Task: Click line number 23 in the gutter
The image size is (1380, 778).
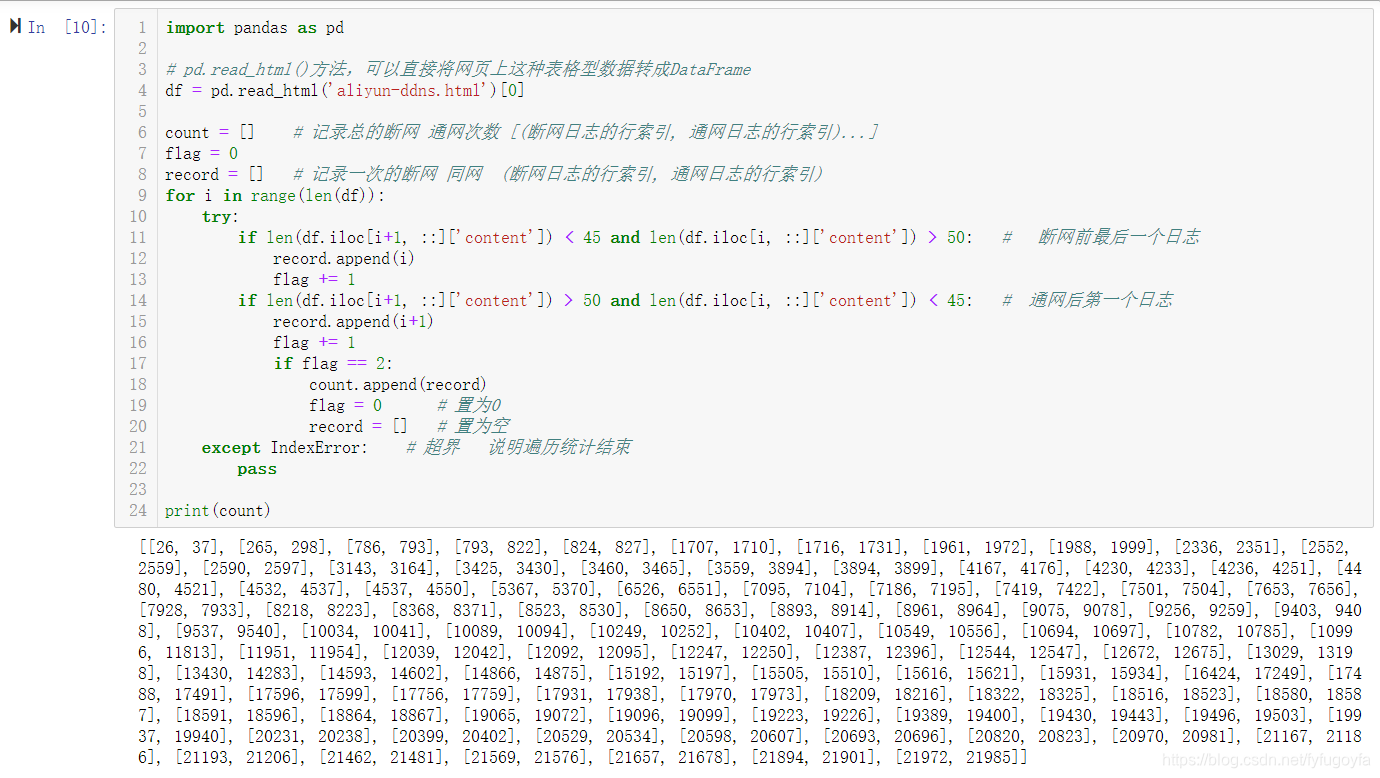Action: (x=137, y=489)
